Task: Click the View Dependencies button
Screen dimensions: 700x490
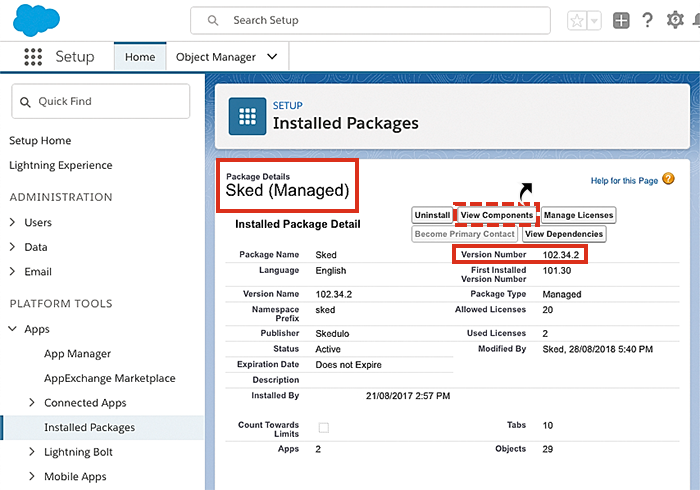Action: point(564,234)
